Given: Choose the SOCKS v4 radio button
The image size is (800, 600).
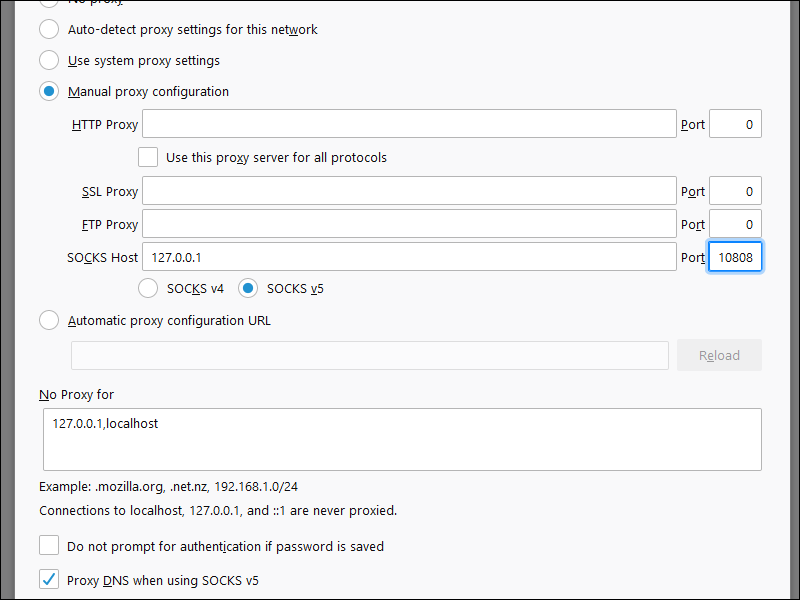Looking at the screenshot, I should click(x=148, y=288).
